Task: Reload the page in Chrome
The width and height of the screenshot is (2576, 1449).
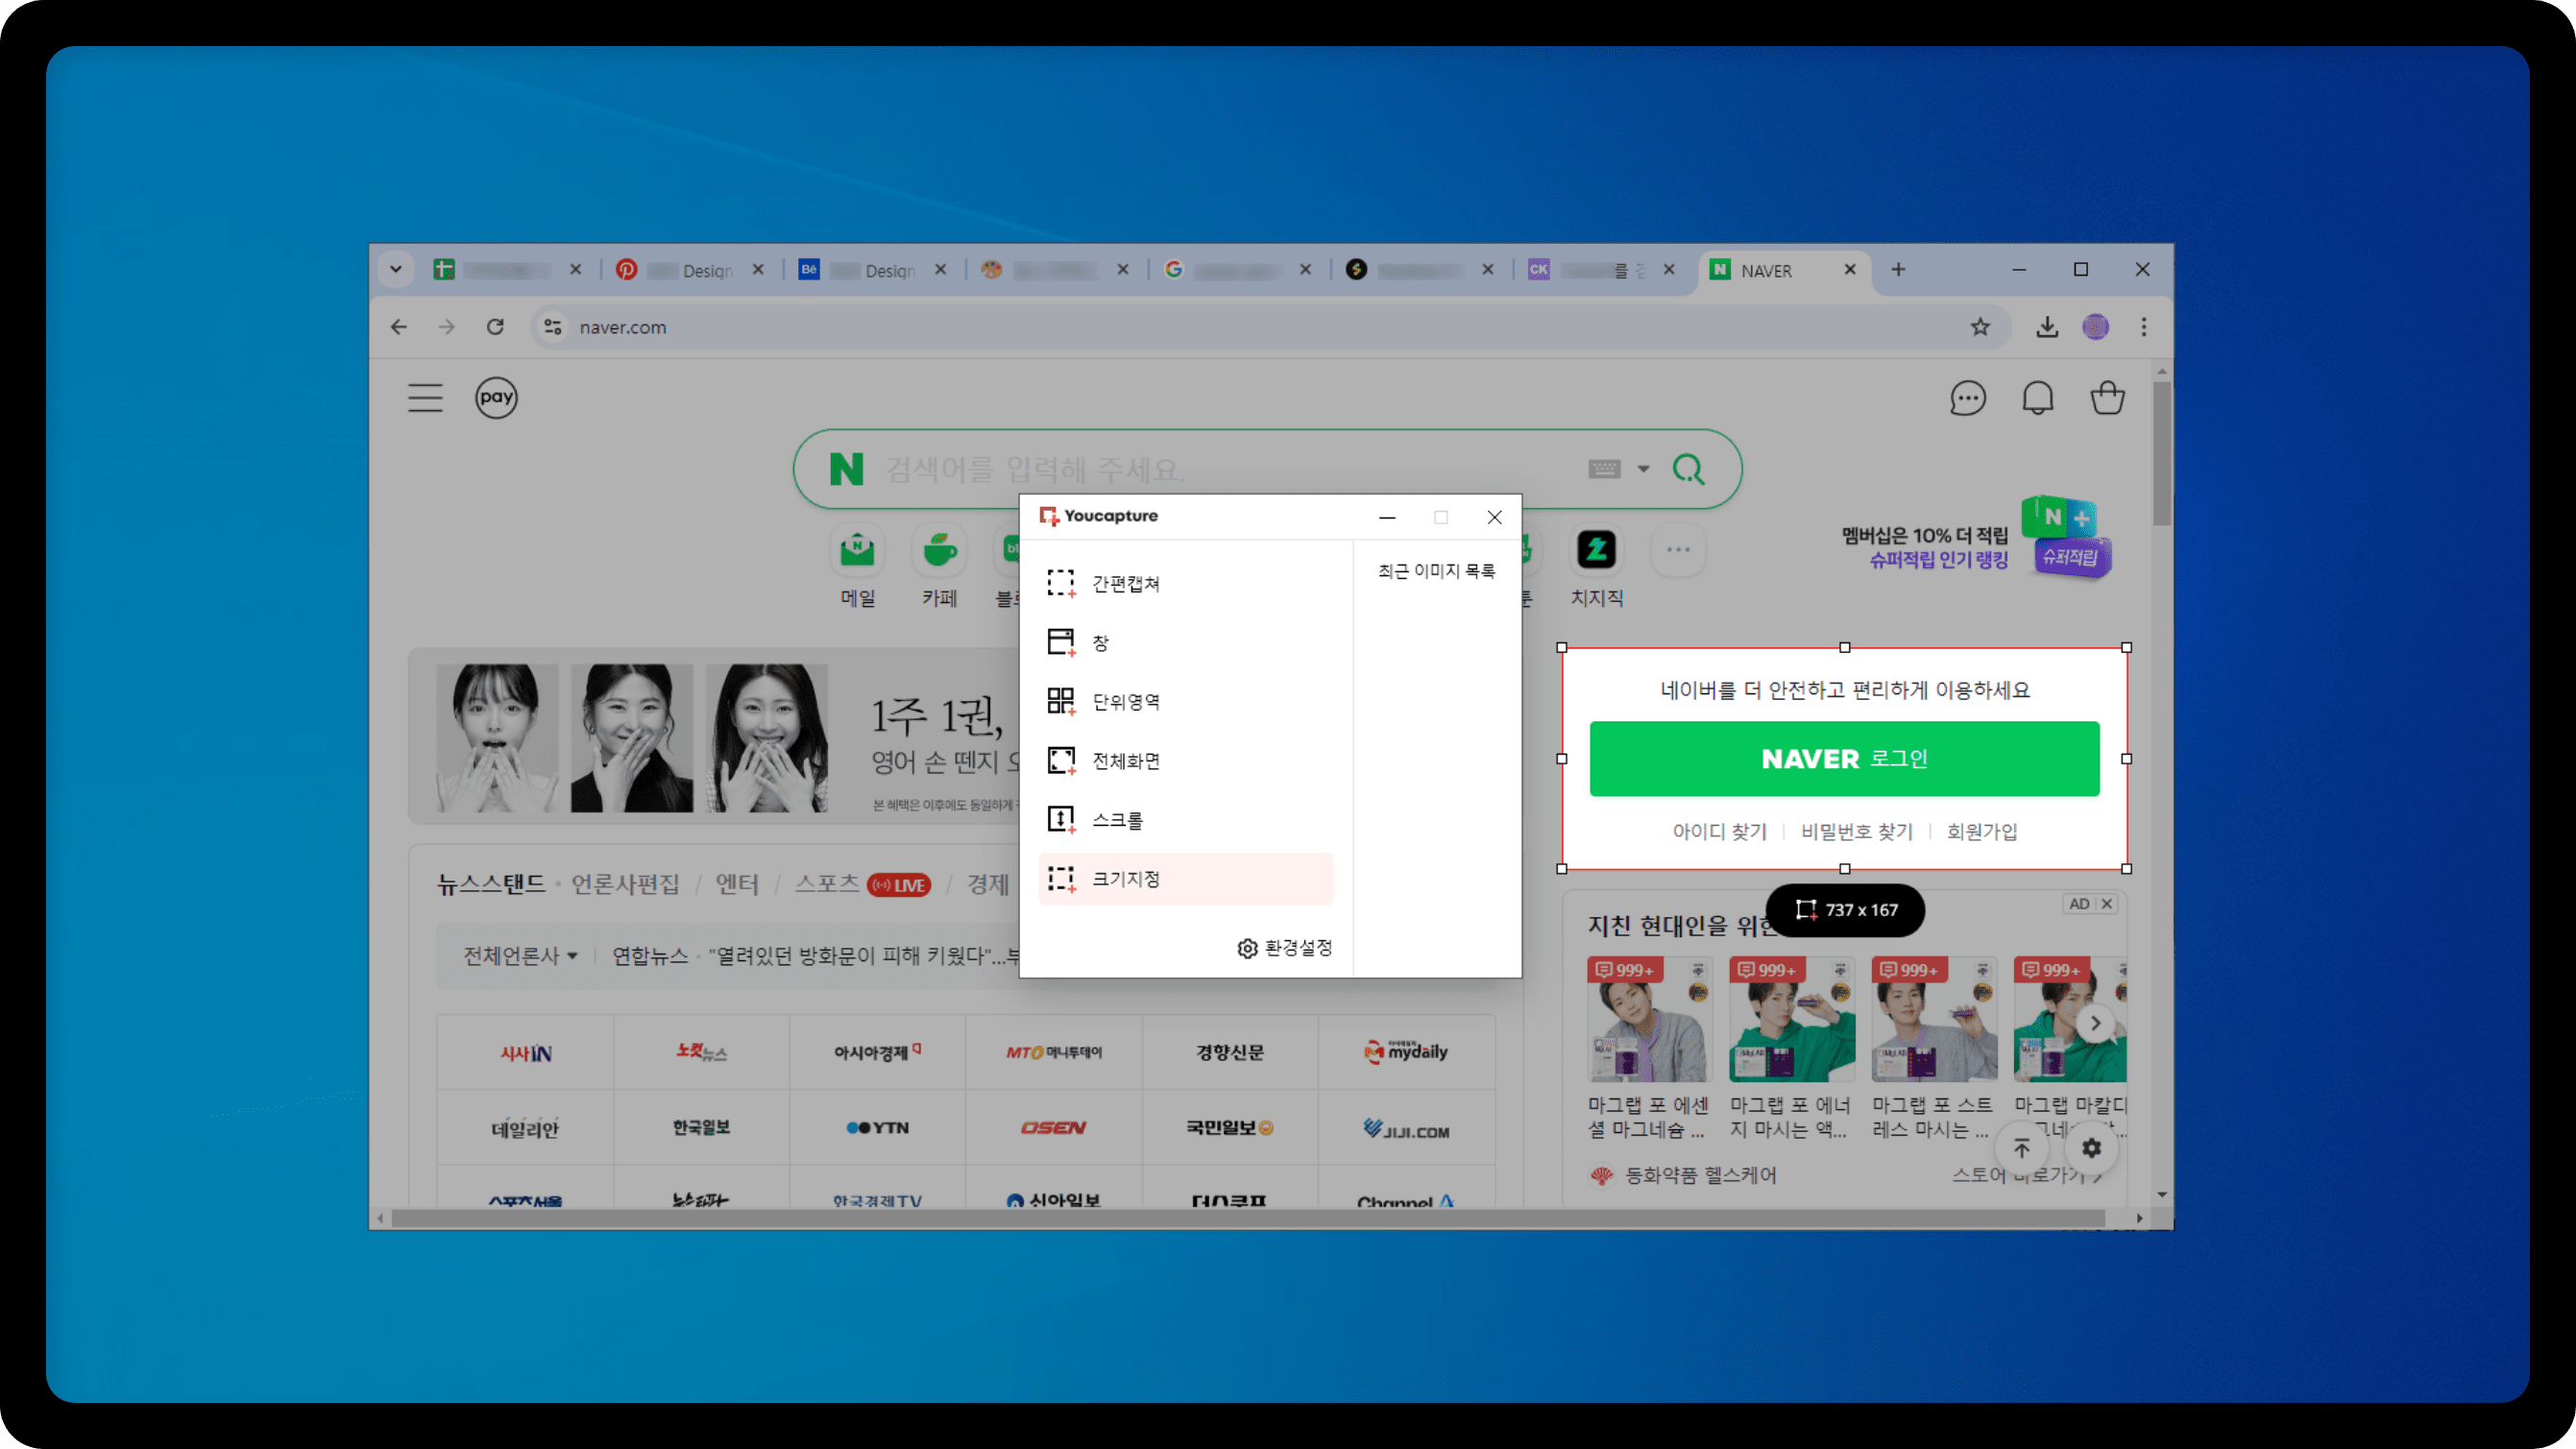Action: (x=495, y=327)
